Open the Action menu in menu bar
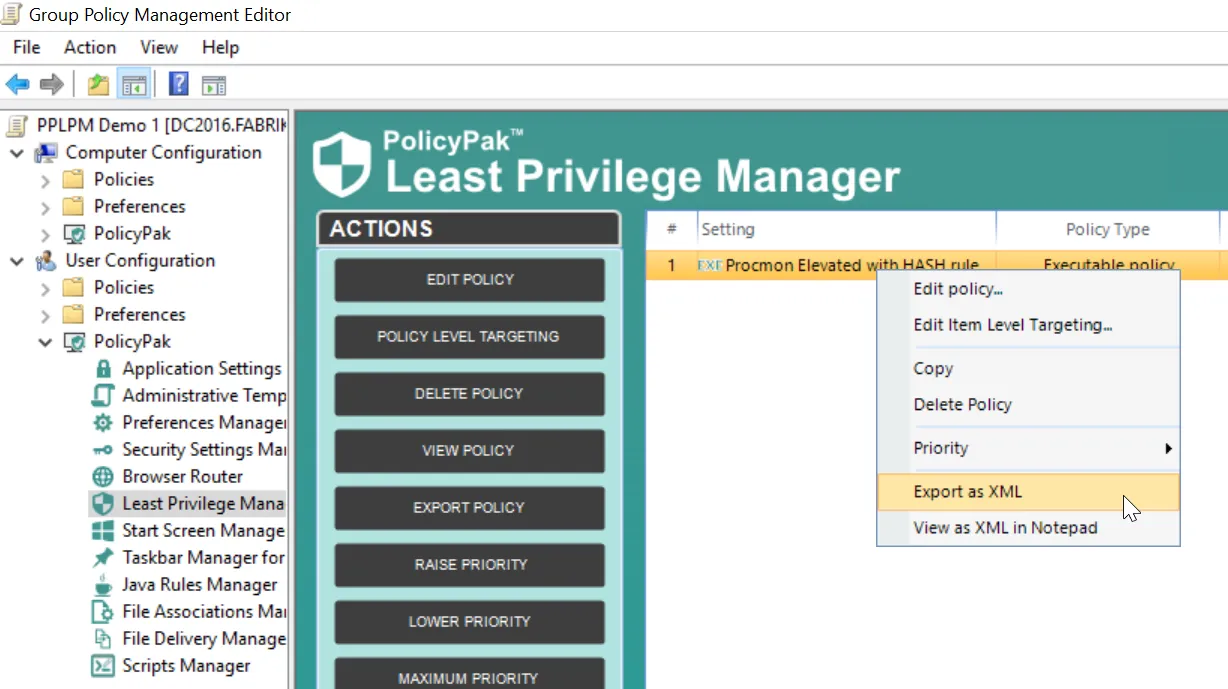Image resolution: width=1228 pixels, height=689 pixels. coord(90,47)
